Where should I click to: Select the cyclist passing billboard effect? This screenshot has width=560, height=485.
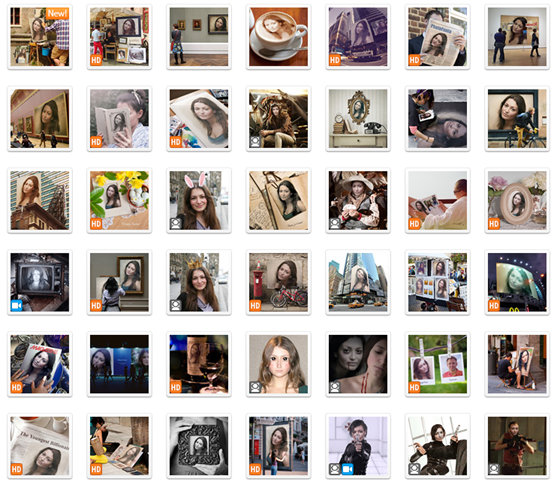pyautogui.click(x=517, y=119)
